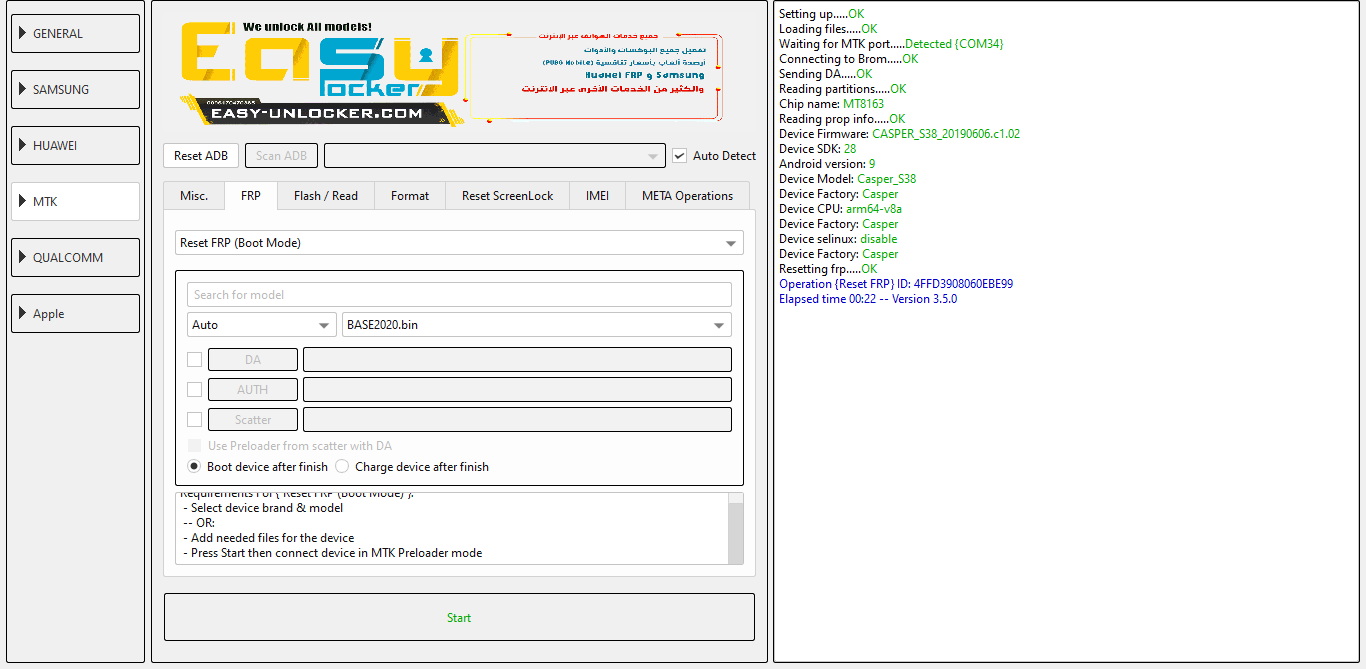The height and width of the screenshot is (669, 1366).
Task: Click the DA browse button
Action: coord(253,360)
